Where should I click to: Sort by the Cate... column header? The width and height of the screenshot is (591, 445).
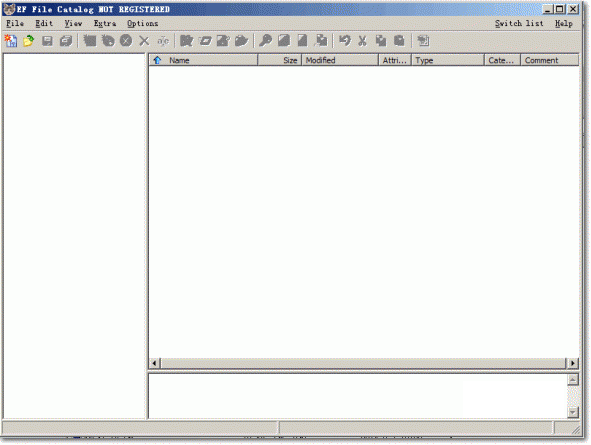[502, 60]
